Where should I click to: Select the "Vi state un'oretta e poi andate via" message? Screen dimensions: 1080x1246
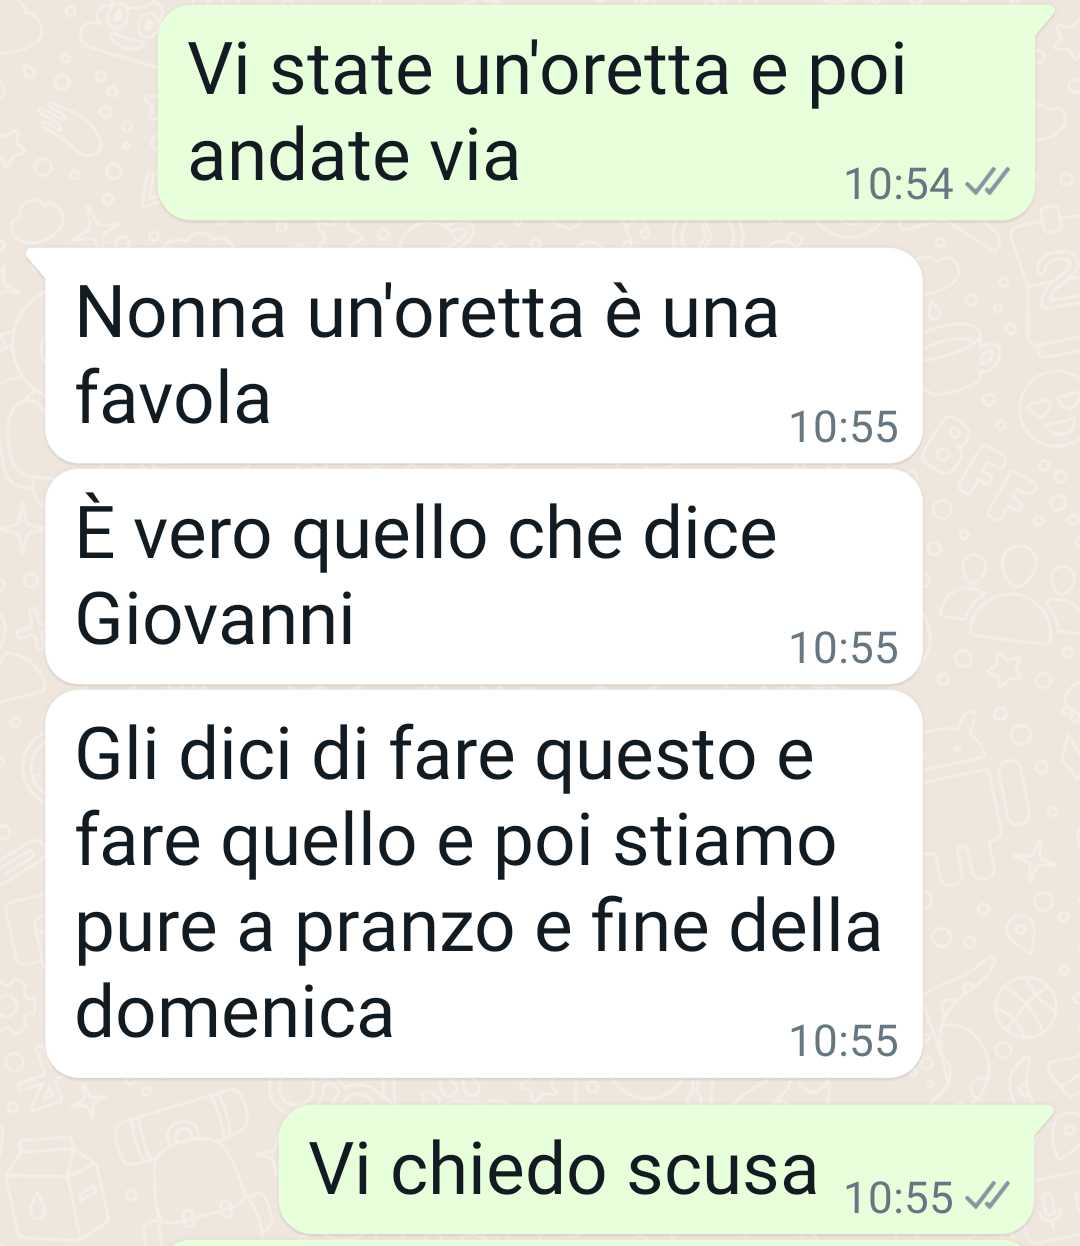point(596,112)
